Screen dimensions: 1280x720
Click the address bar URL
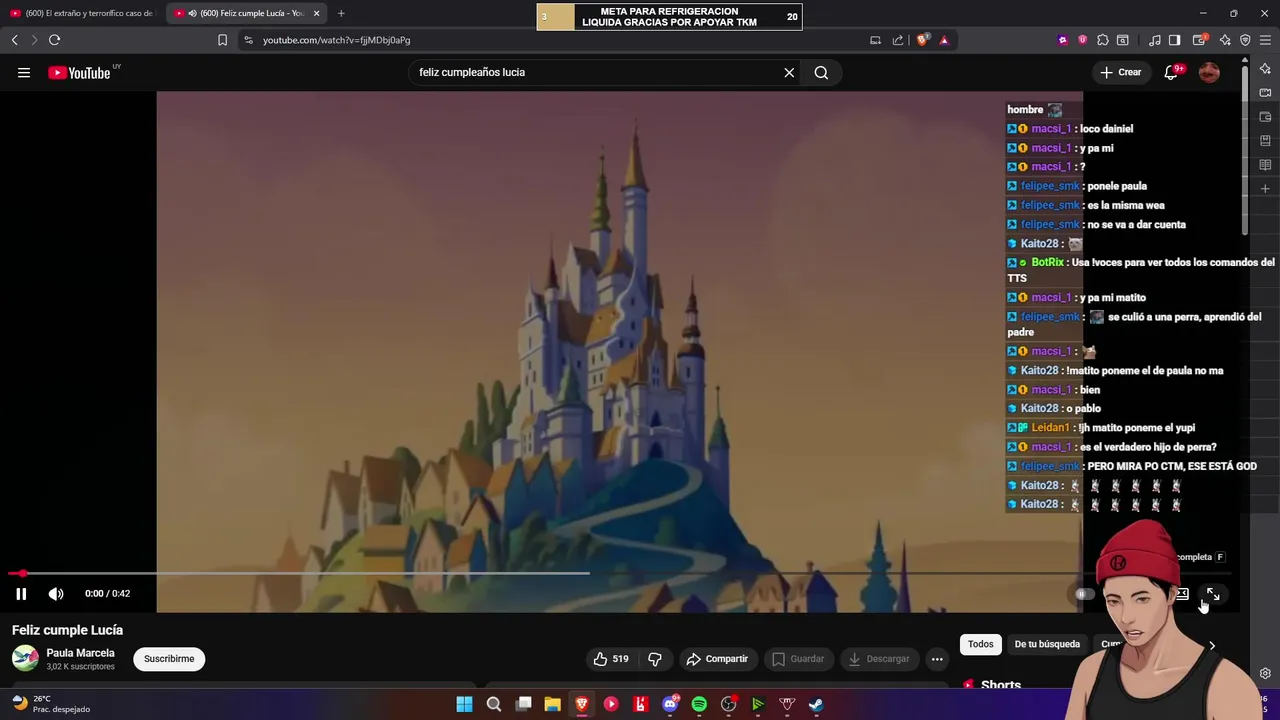coord(337,40)
